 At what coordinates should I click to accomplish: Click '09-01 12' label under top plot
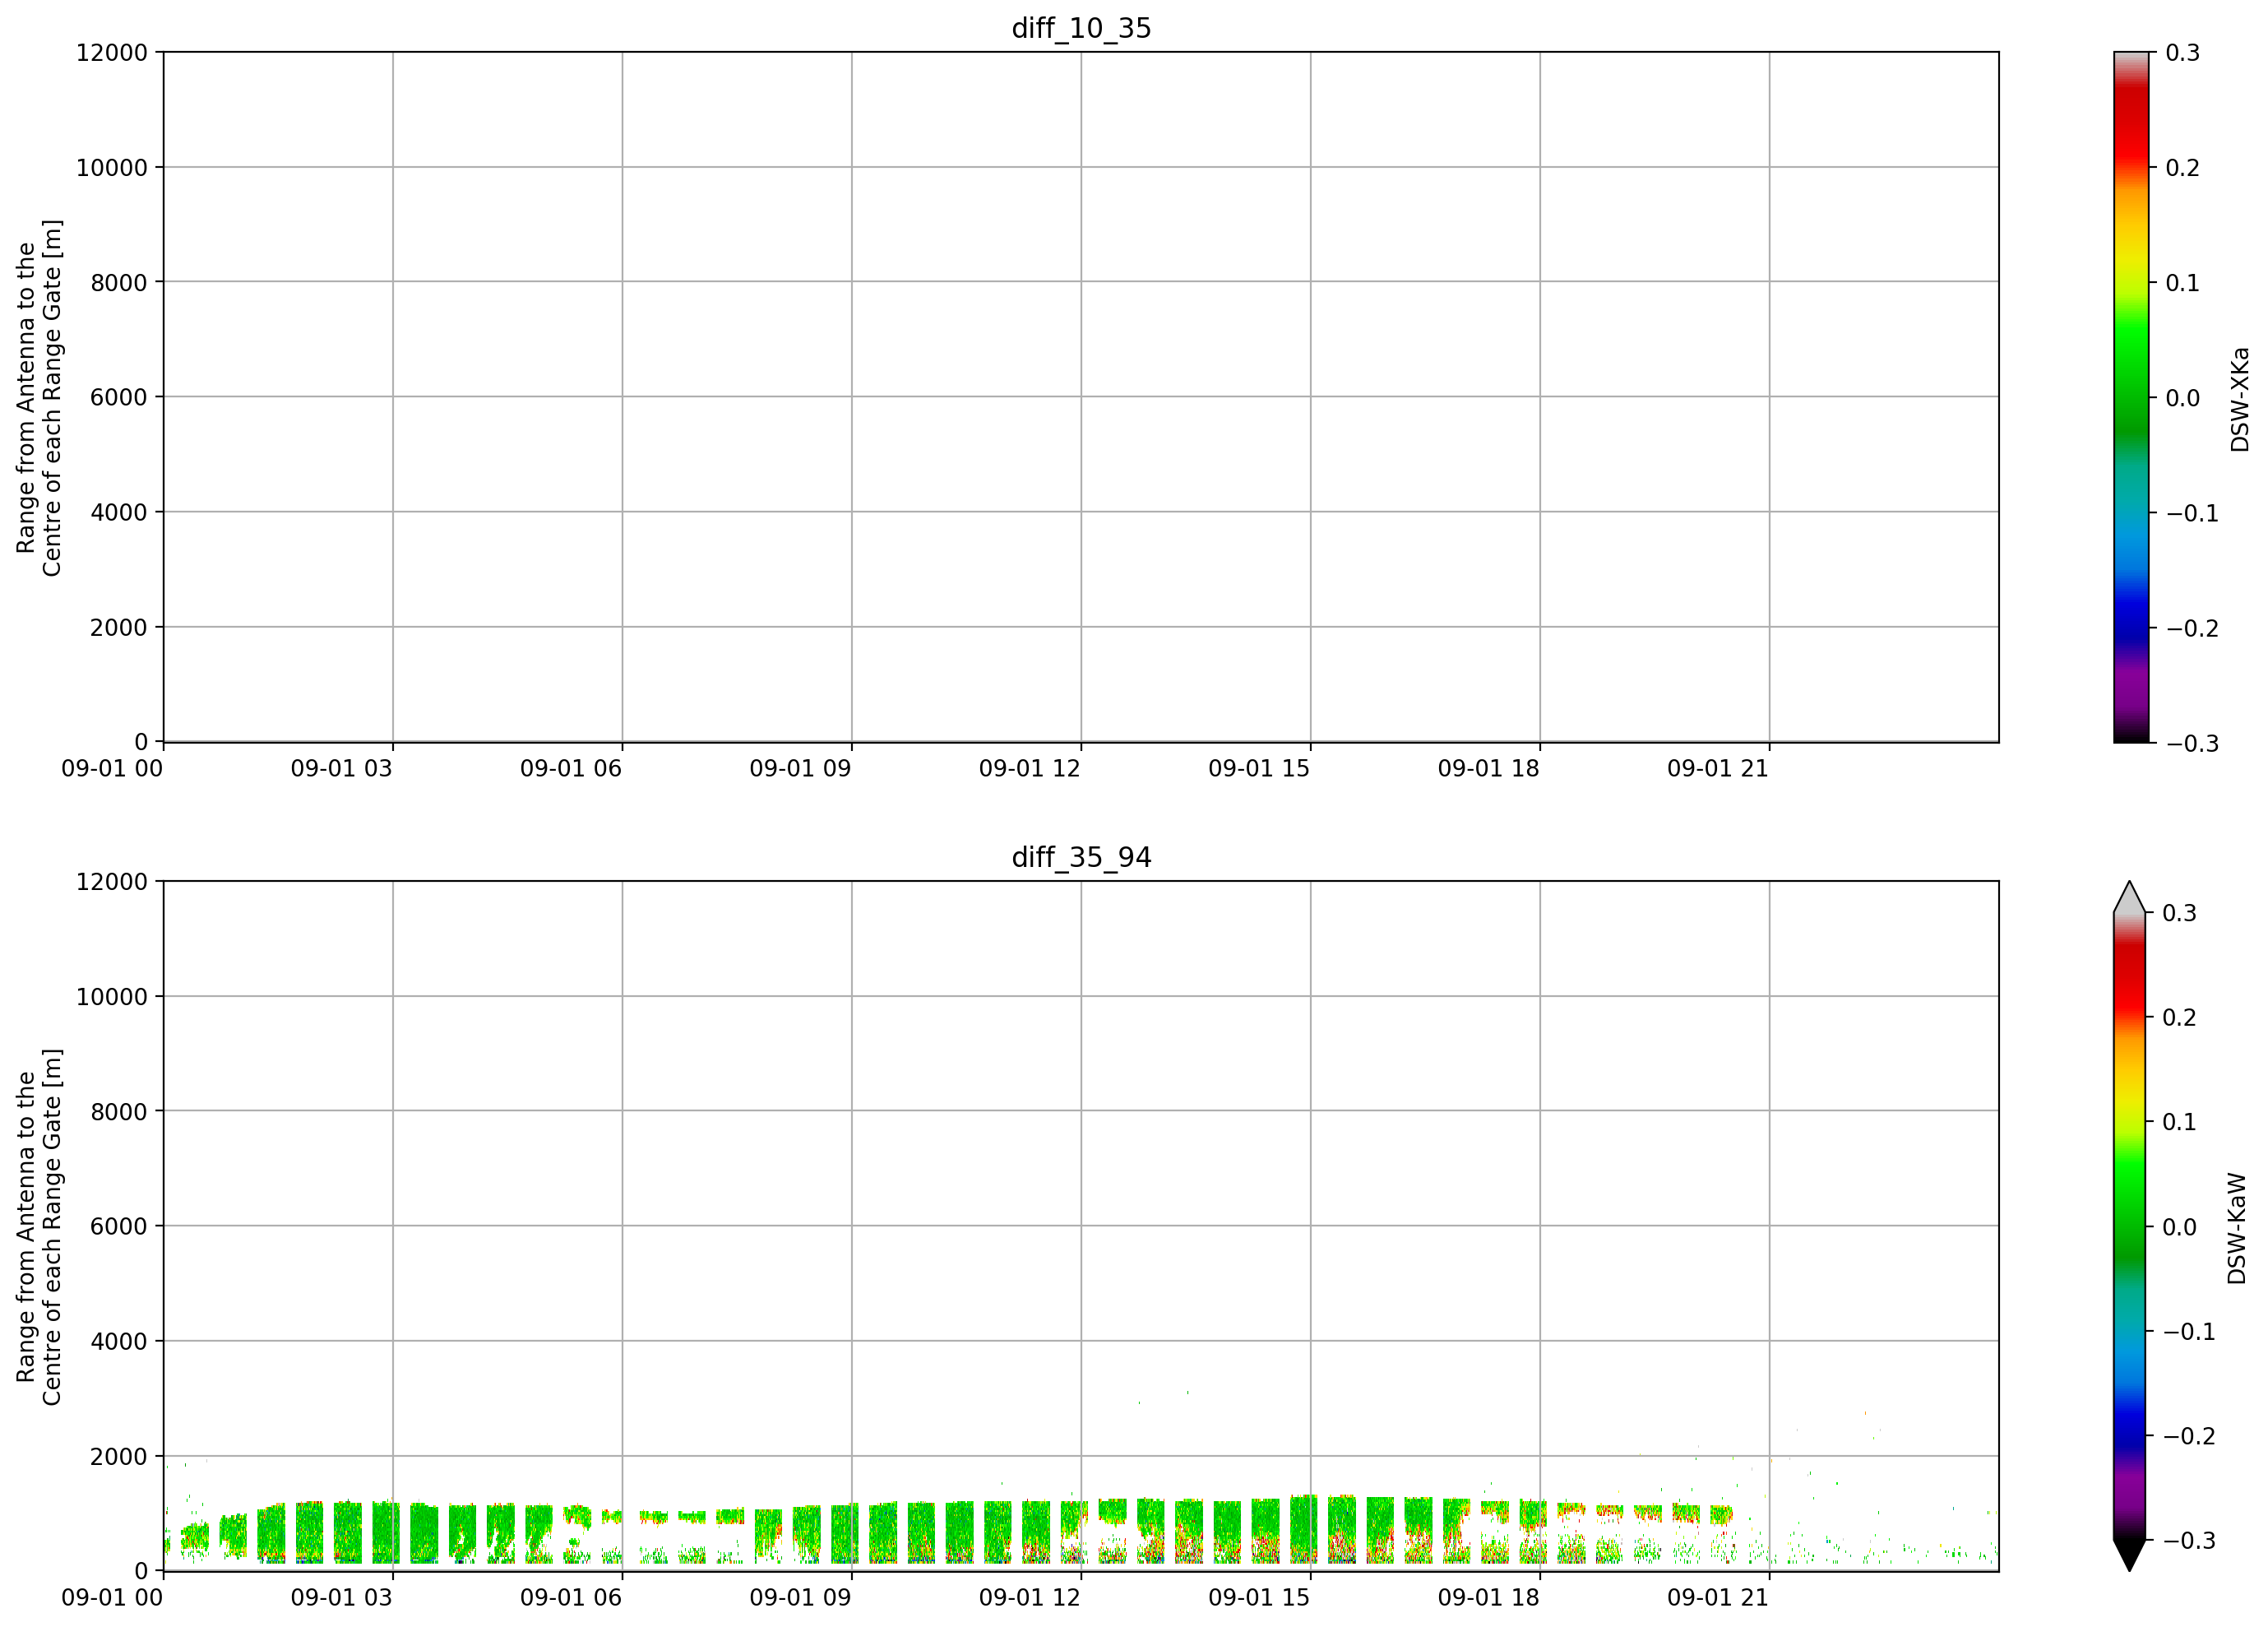[1030, 768]
